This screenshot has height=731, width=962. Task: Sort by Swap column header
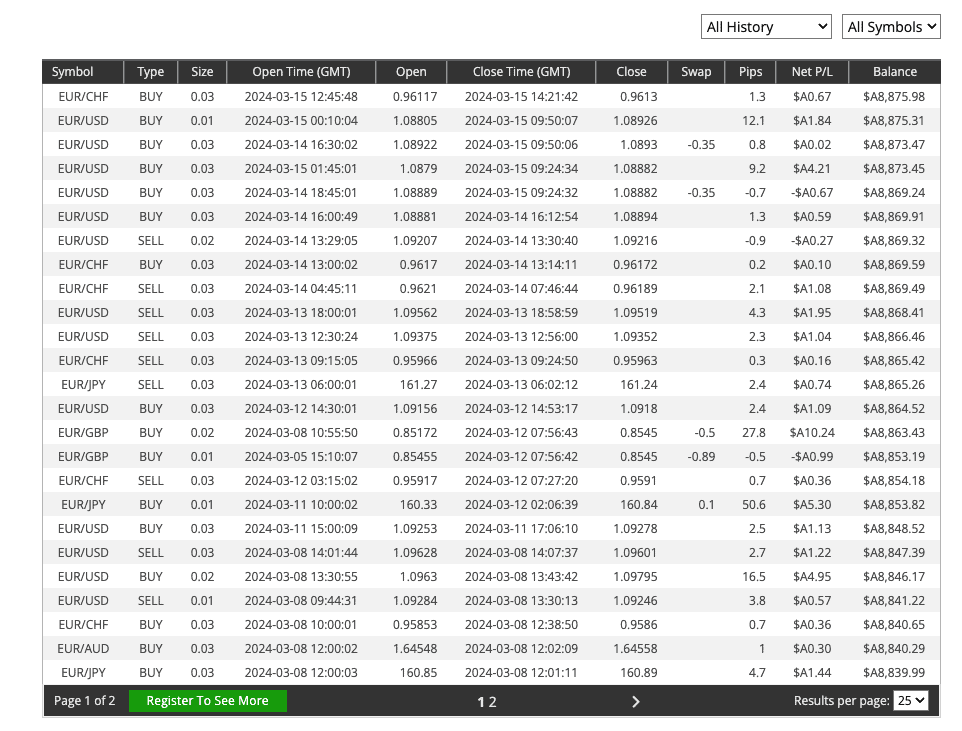696,72
